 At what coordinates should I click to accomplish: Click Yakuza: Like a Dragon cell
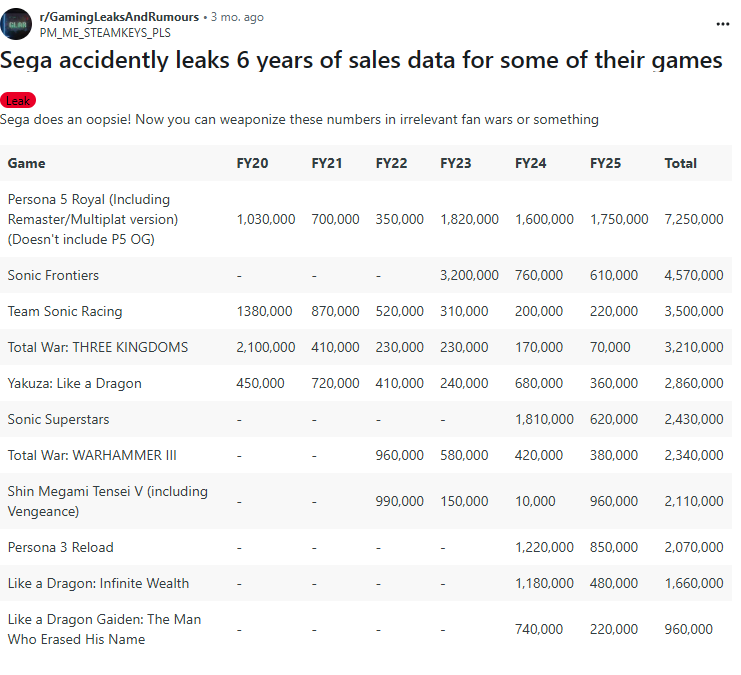tap(74, 383)
